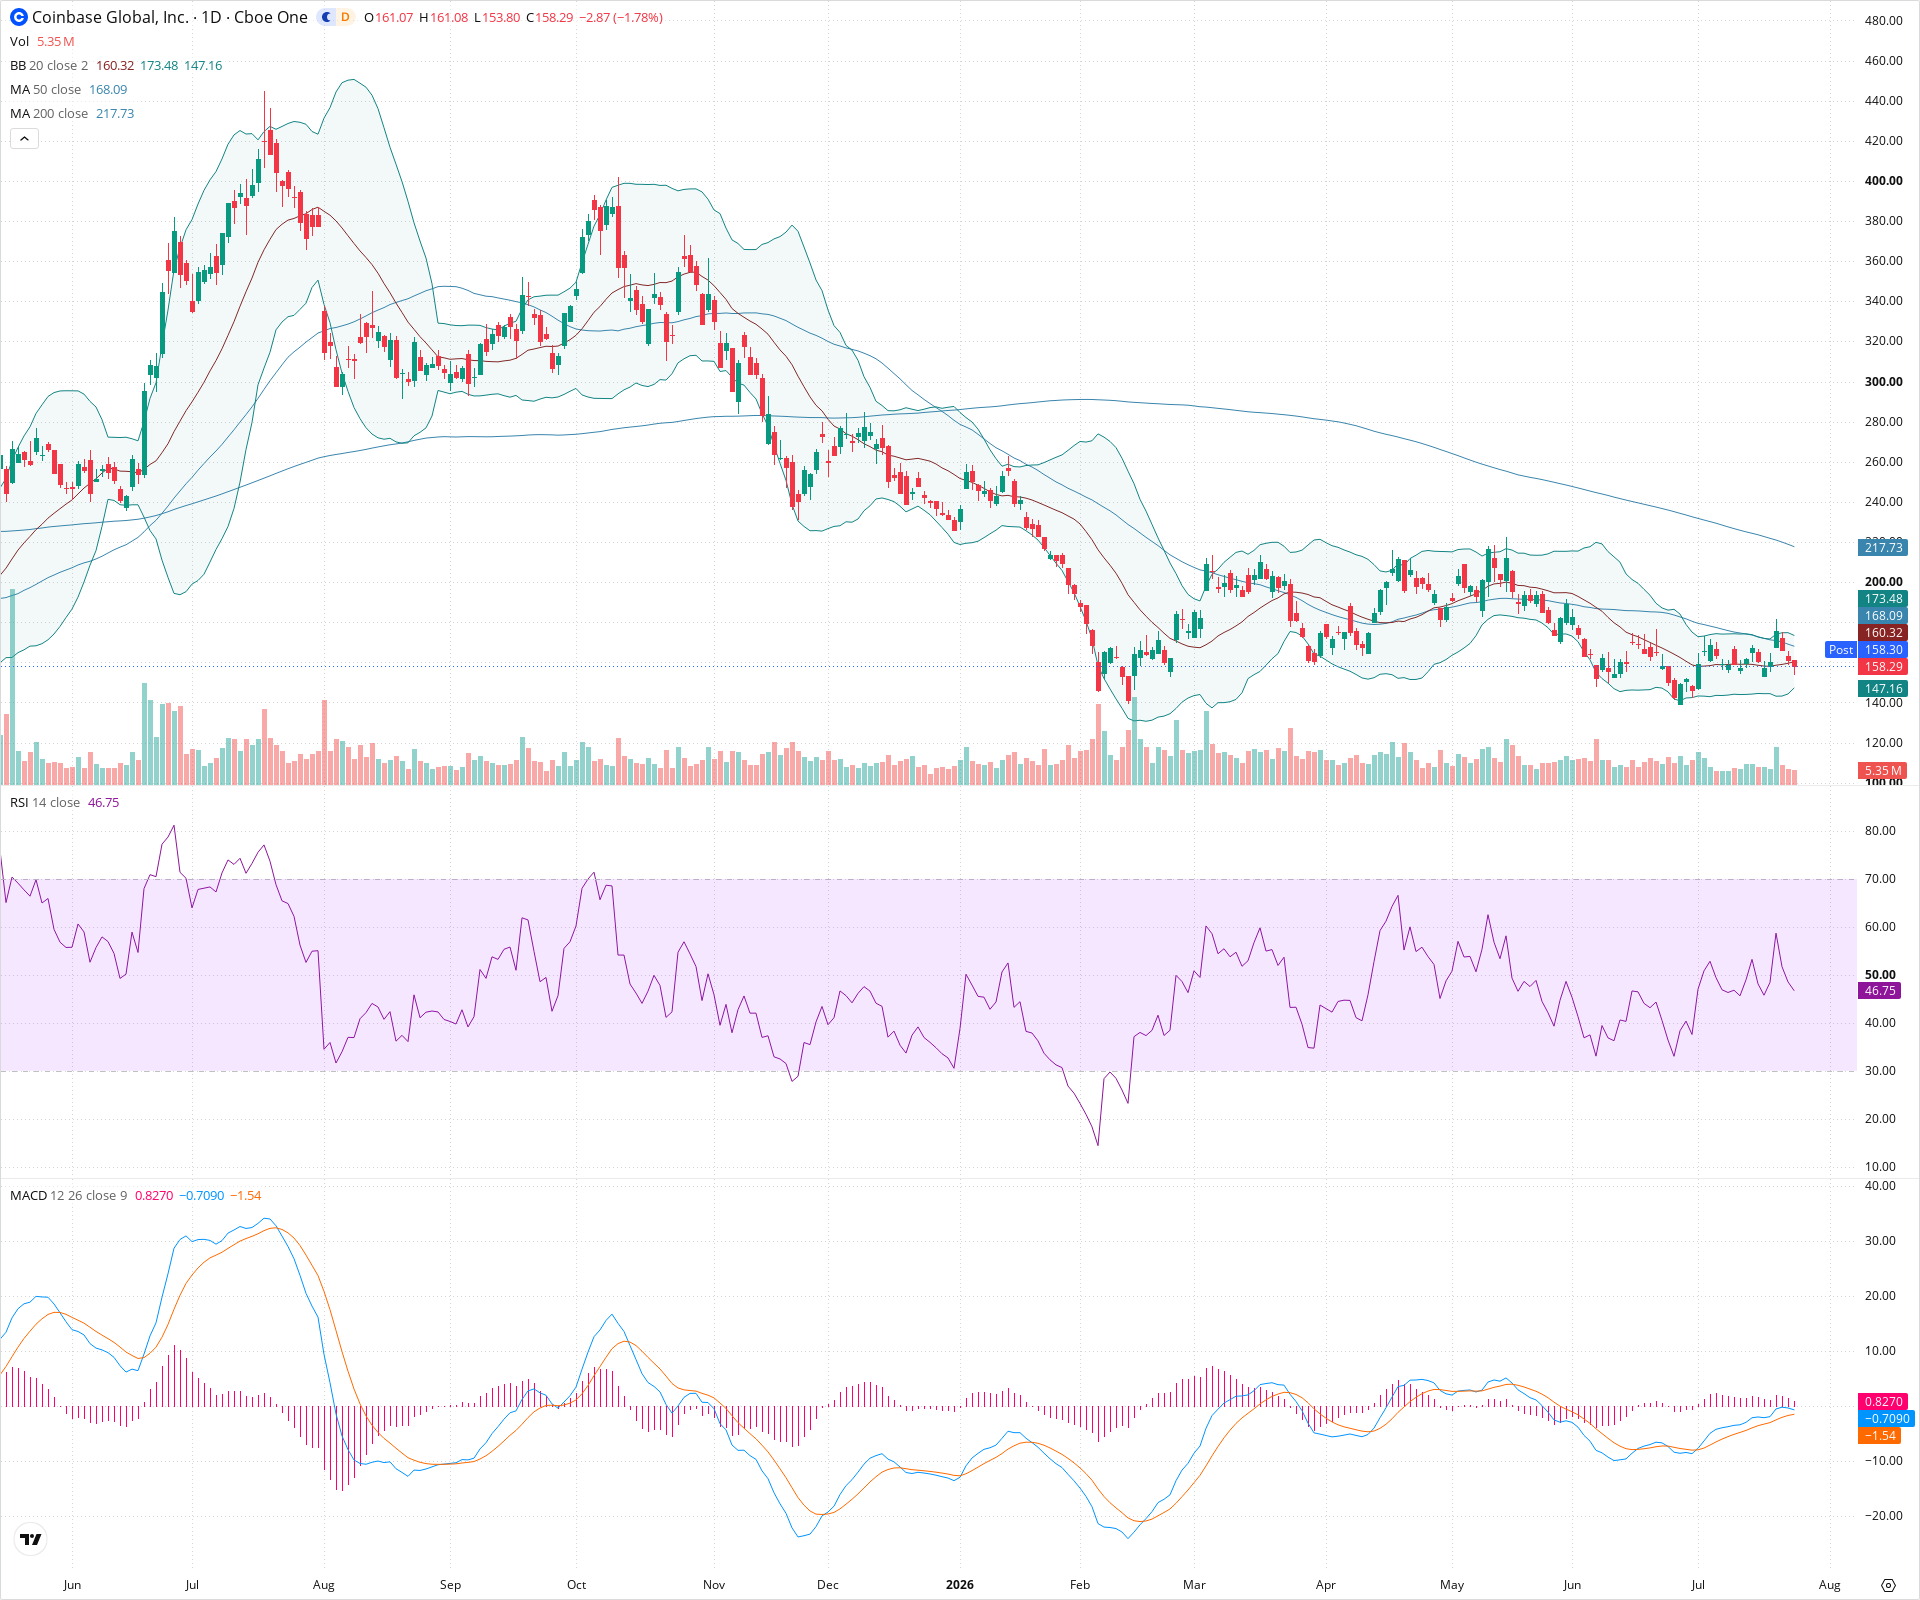Click the −0.7090 MACD line axis label
Viewport: 1920px width, 1600px height.
1886,1419
